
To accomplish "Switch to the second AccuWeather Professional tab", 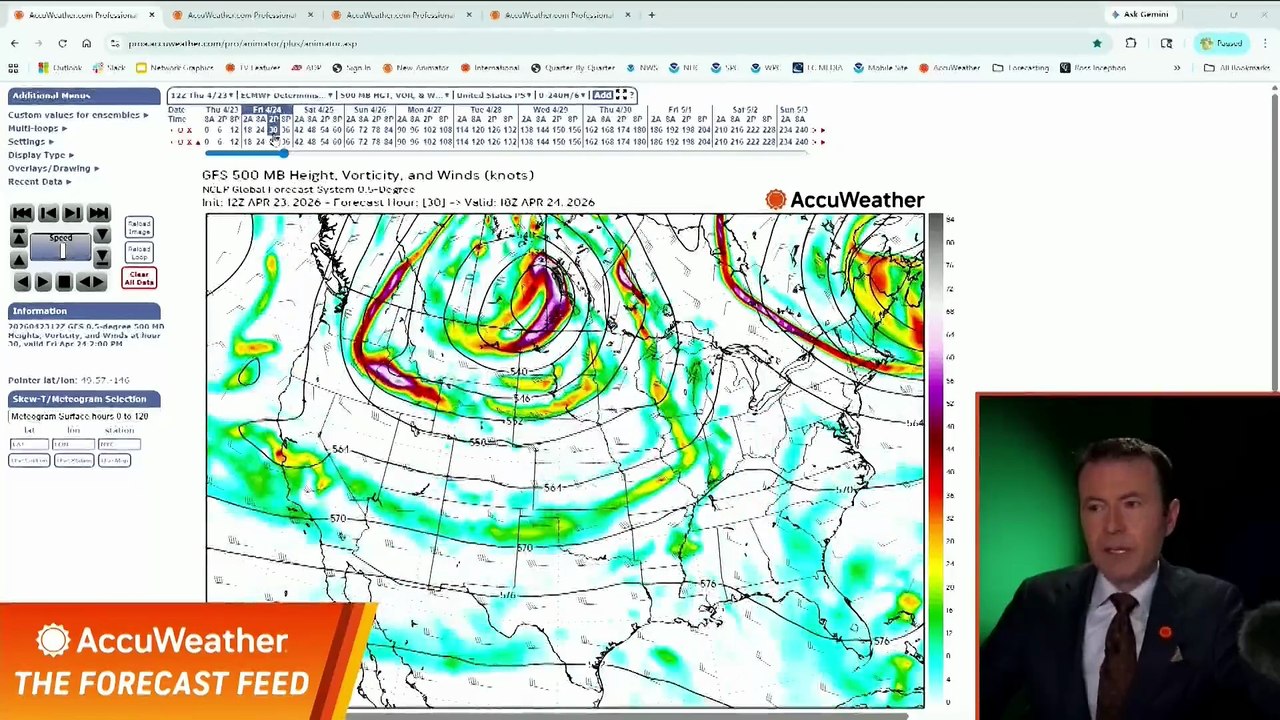I will pyautogui.click(x=241, y=15).
